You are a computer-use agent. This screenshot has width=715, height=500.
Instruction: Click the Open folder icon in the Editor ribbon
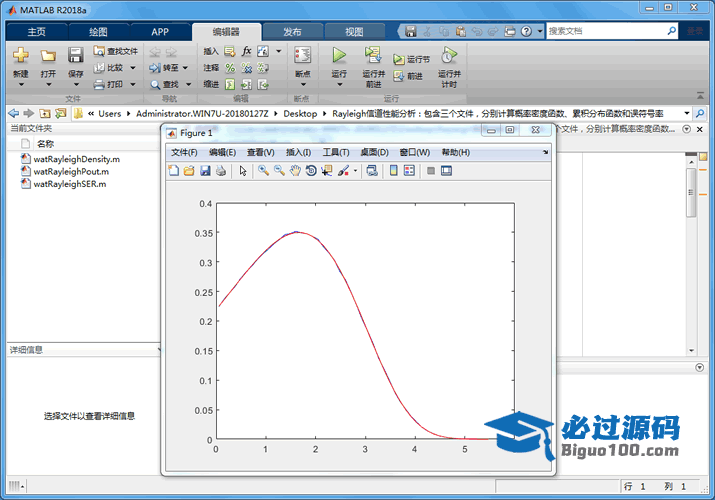click(48, 56)
